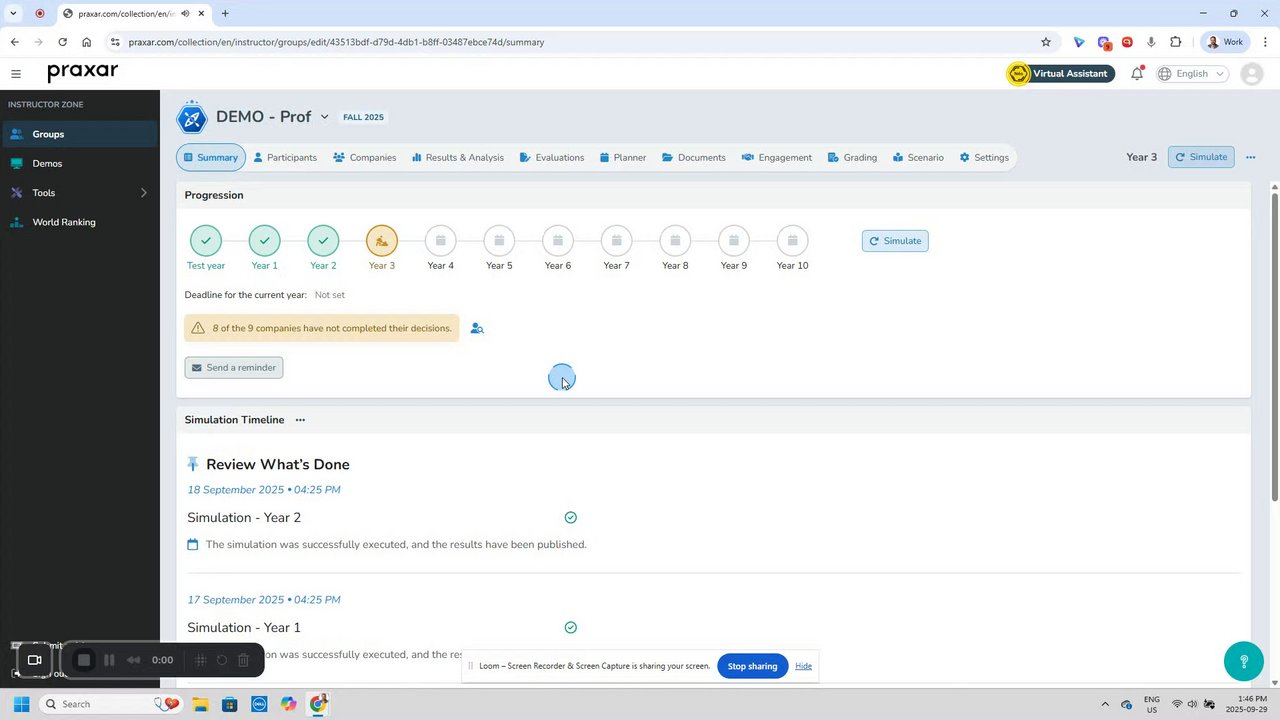
Task: Open the Grading tab
Action: coord(853,157)
